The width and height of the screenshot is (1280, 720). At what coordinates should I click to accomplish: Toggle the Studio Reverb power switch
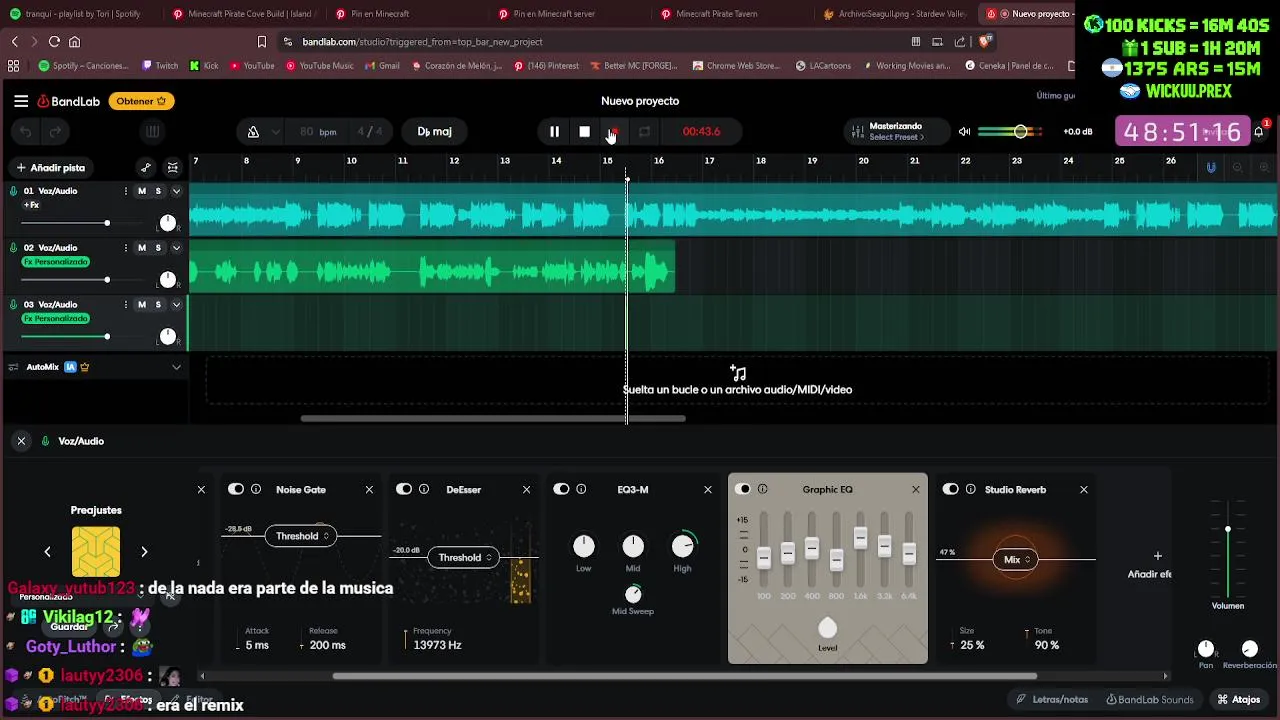click(951, 489)
